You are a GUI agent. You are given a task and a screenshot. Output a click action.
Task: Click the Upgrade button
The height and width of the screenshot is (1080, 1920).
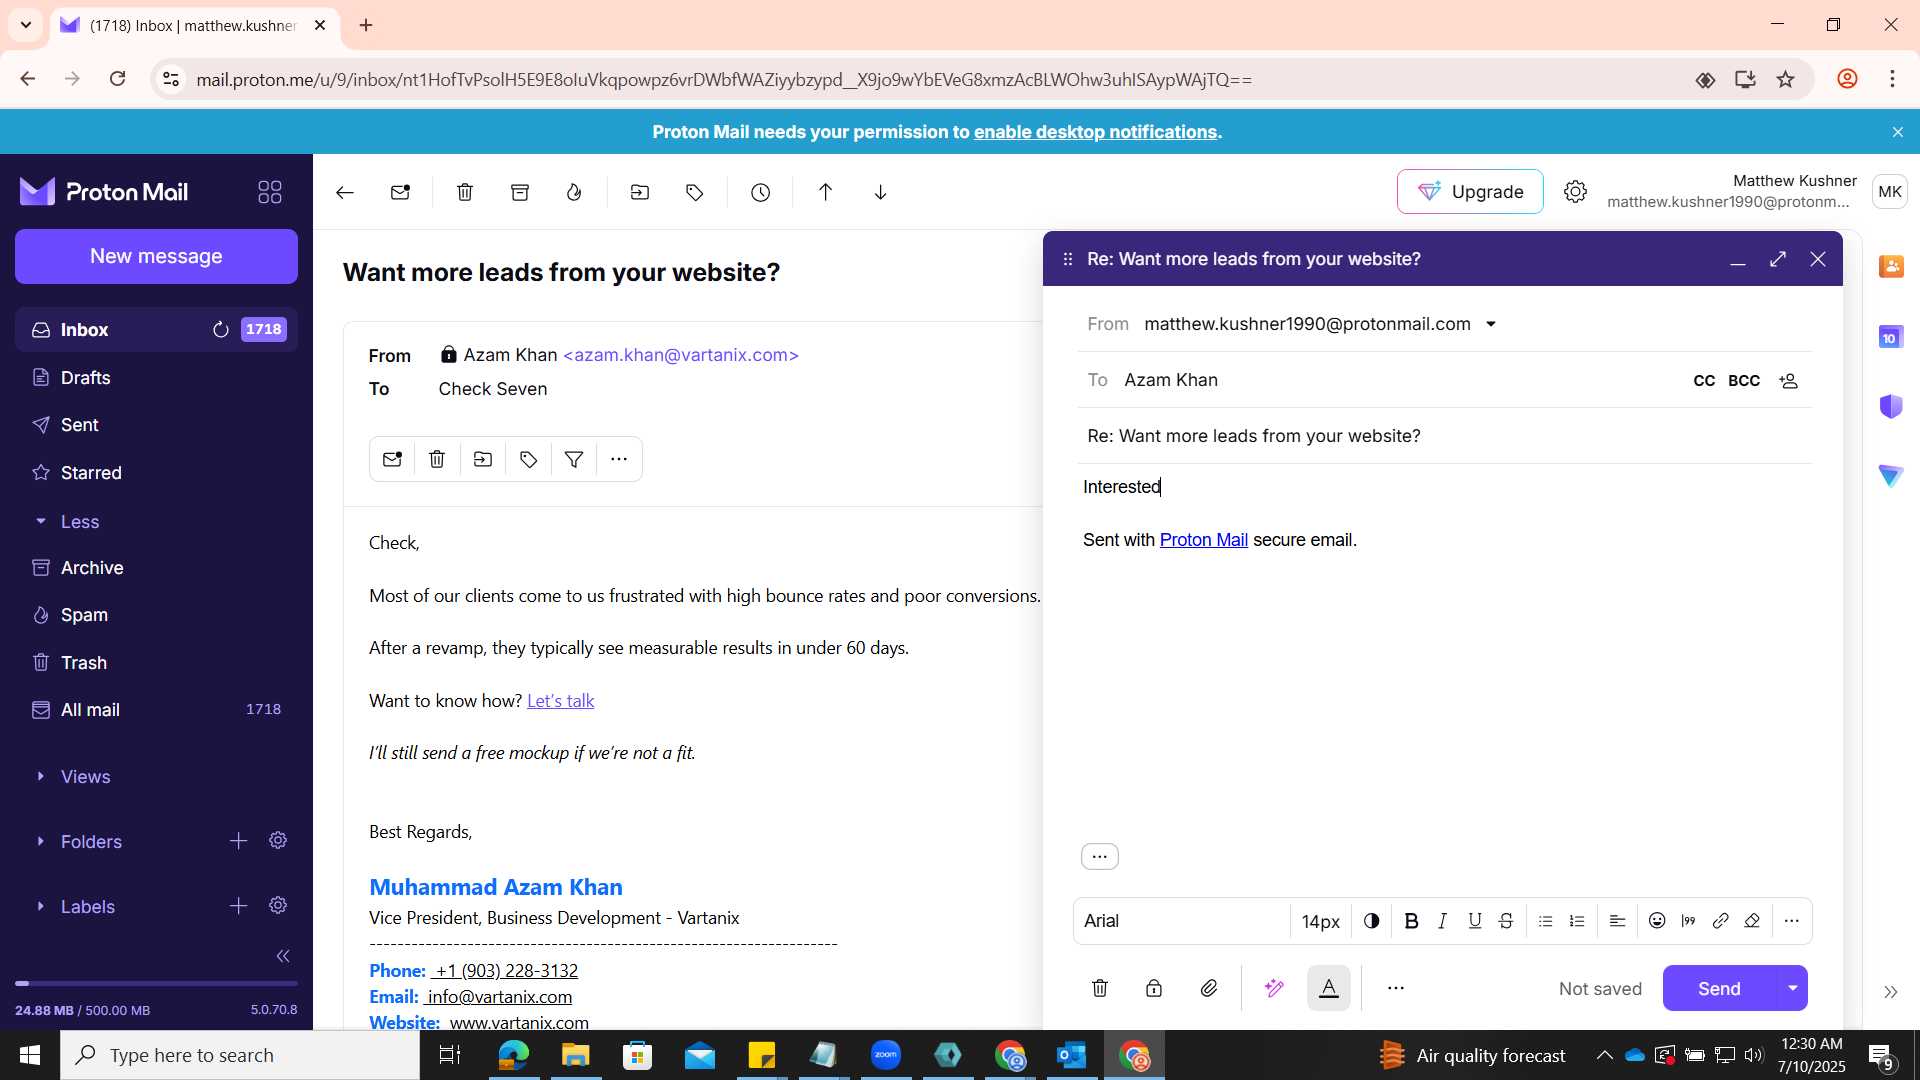(1470, 192)
